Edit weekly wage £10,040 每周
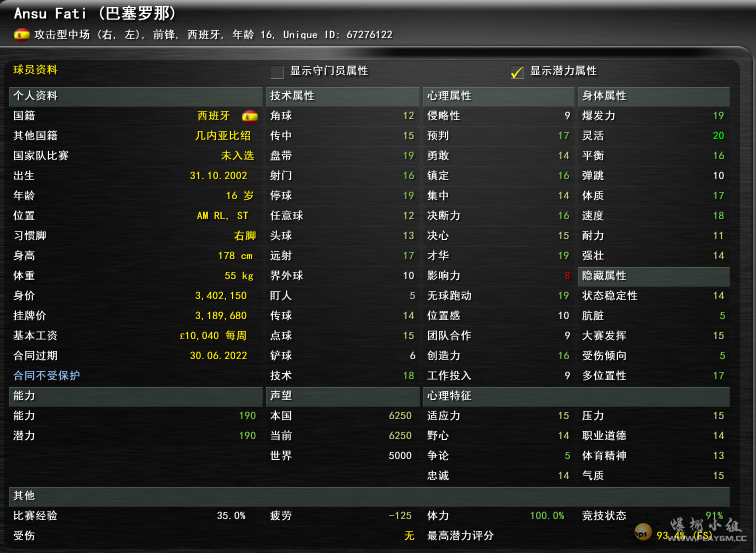The height and width of the screenshot is (553, 756). [x=213, y=336]
